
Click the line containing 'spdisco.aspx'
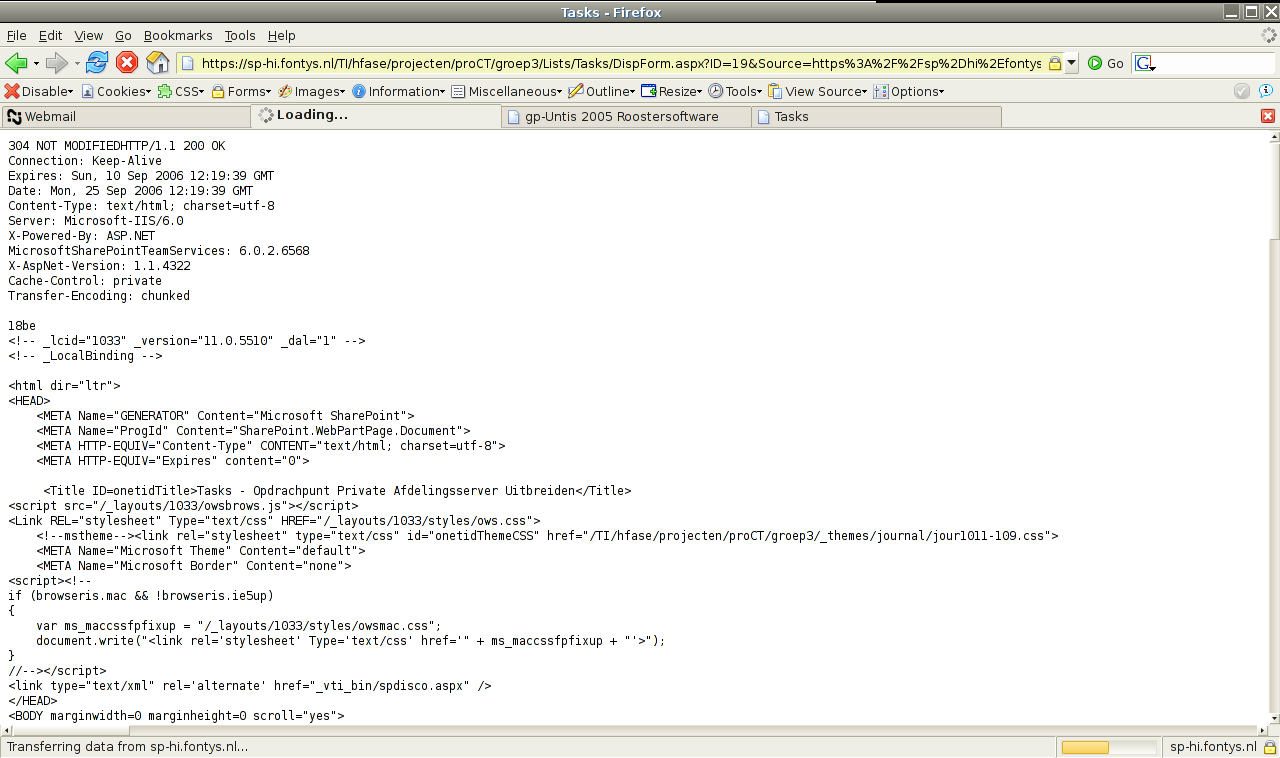point(250,686)
